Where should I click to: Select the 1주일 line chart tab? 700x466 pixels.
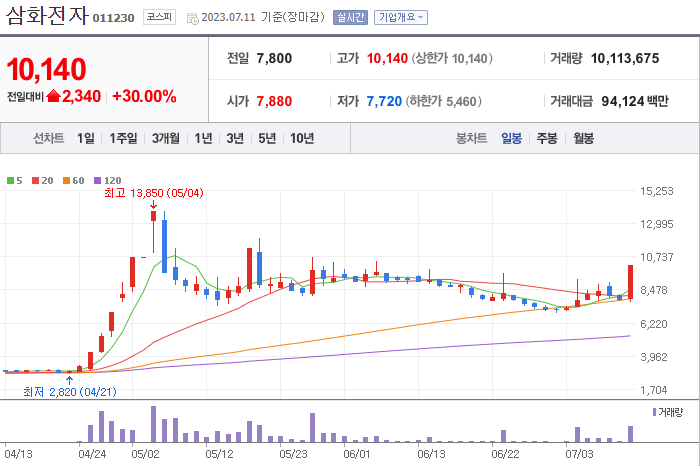click(x=123, y=138)
